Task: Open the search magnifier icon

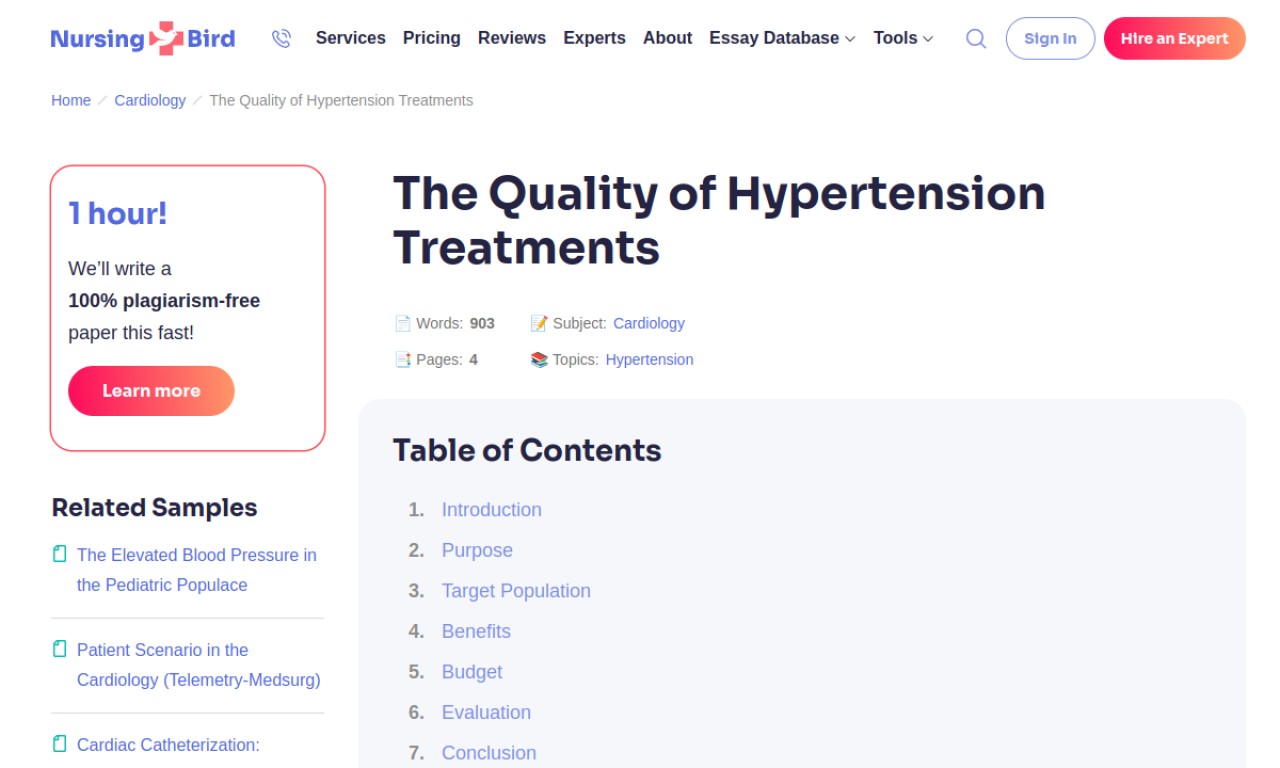Action: point(976,39)
